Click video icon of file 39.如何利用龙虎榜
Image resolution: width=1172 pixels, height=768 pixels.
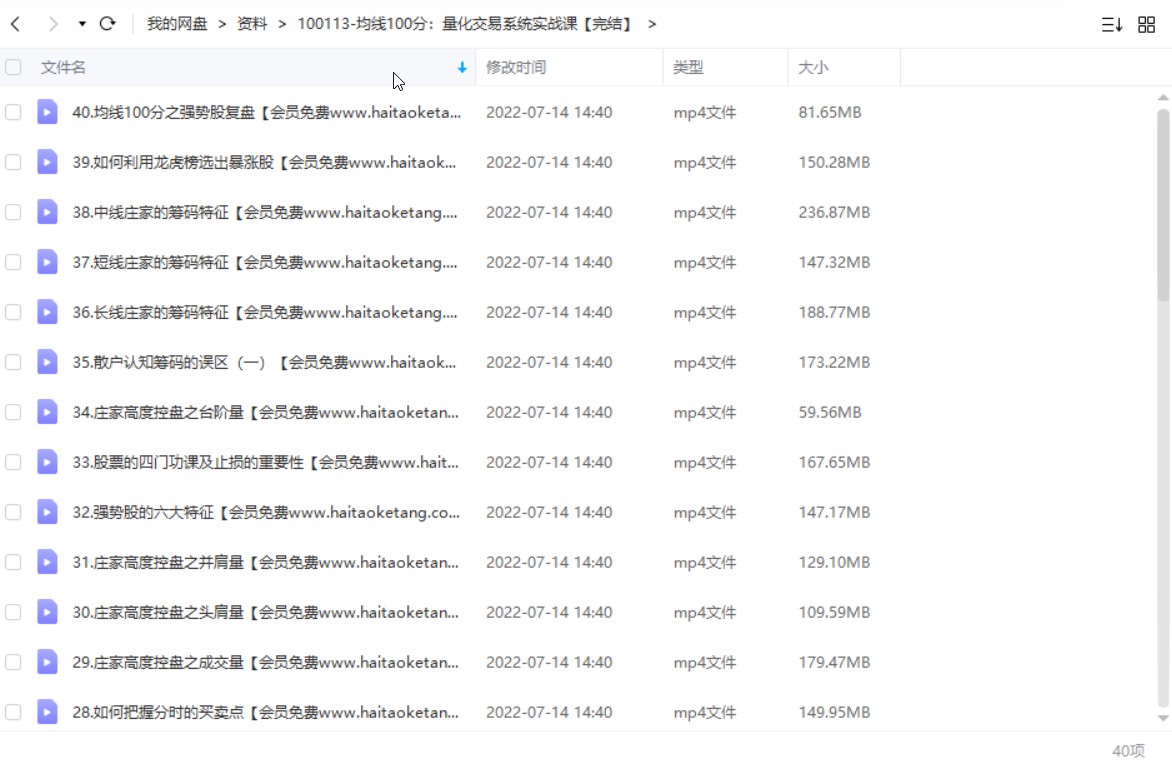tap(47, 162)
